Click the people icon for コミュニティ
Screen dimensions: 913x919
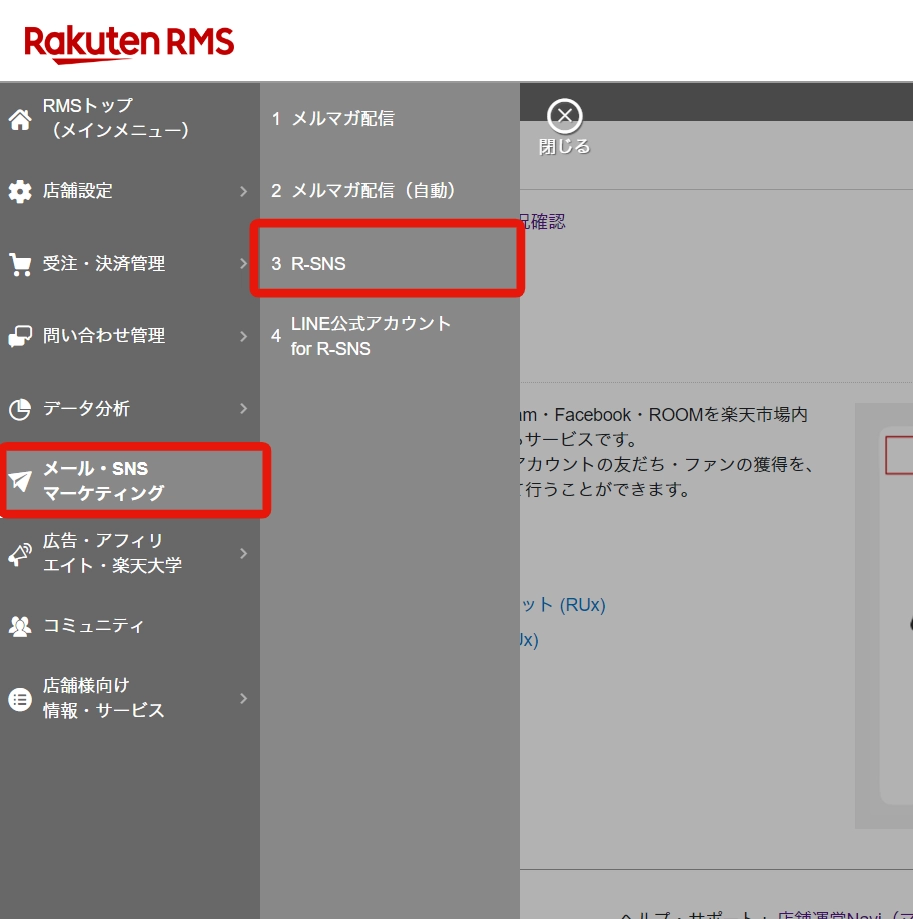[20, 627]
